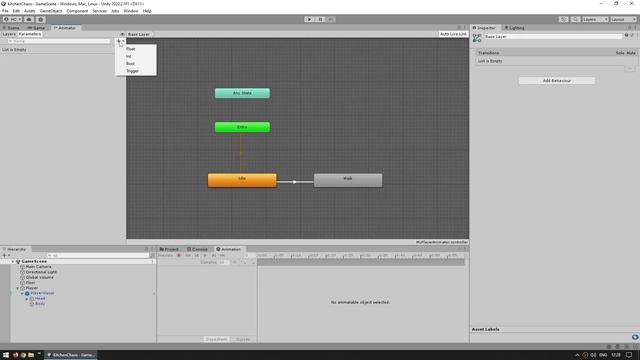Screen dimensions: 640x360
Task: Select the gray Walk state node
Action: click(x=348, y=180)
